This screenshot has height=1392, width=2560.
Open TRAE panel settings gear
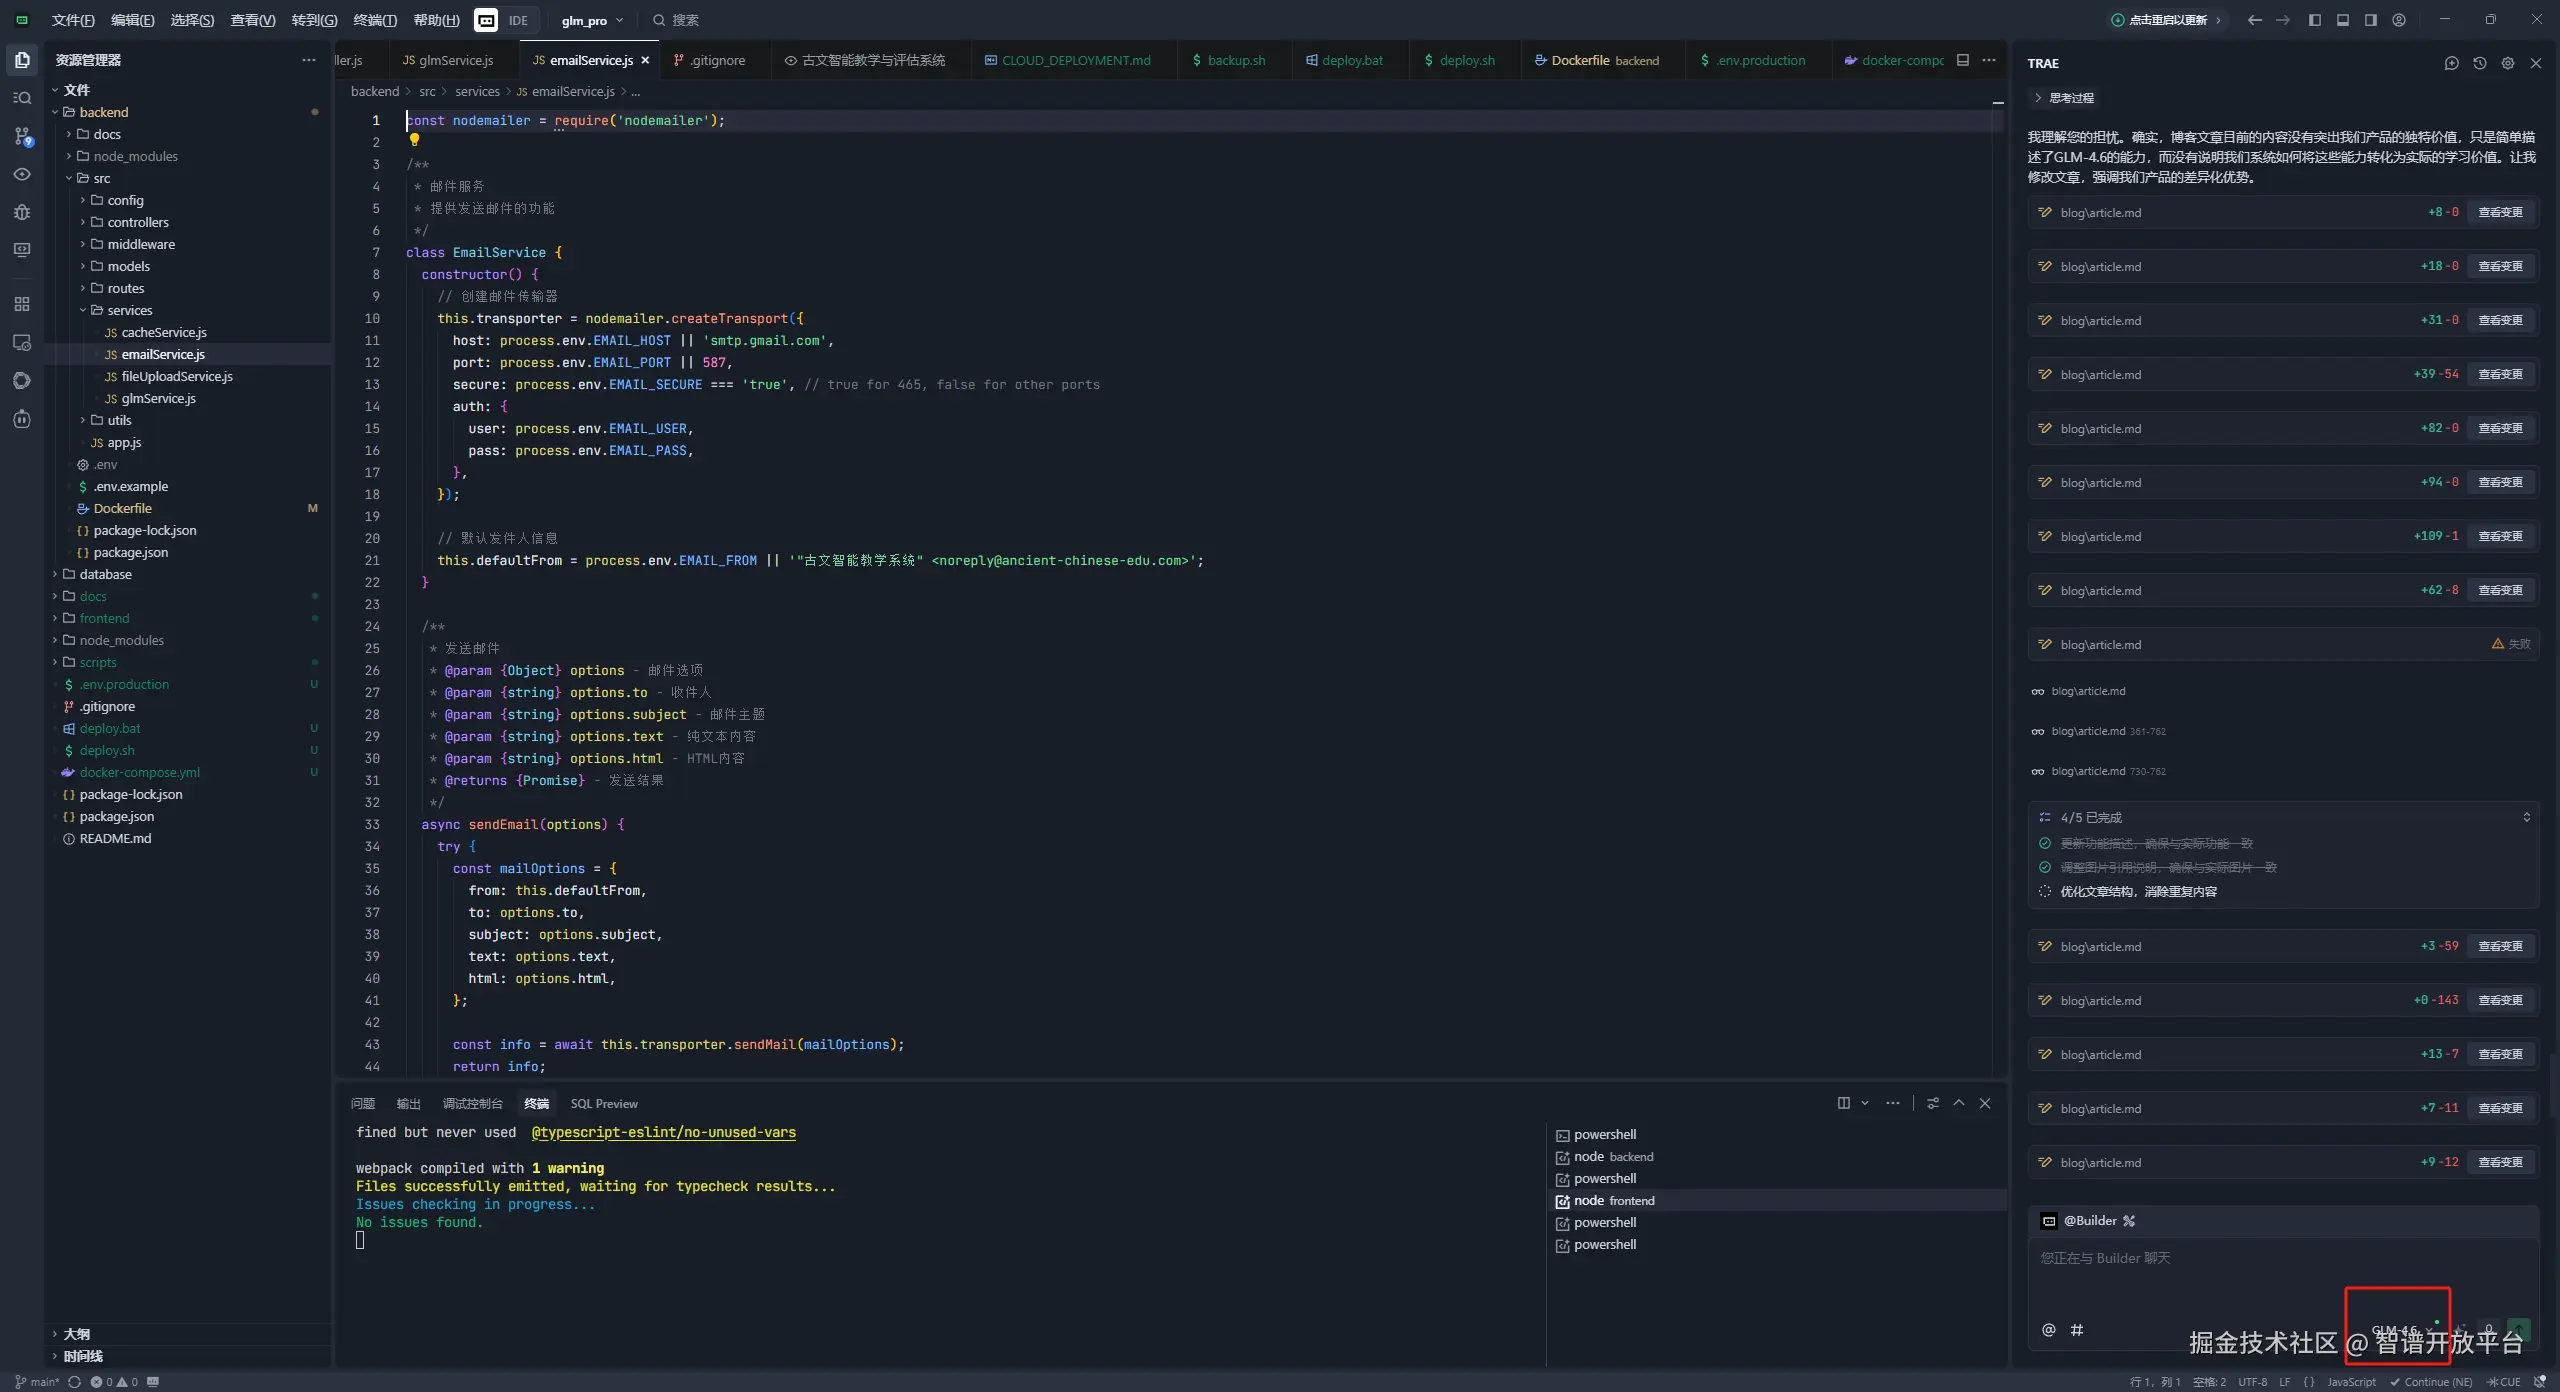point(2507,63)
